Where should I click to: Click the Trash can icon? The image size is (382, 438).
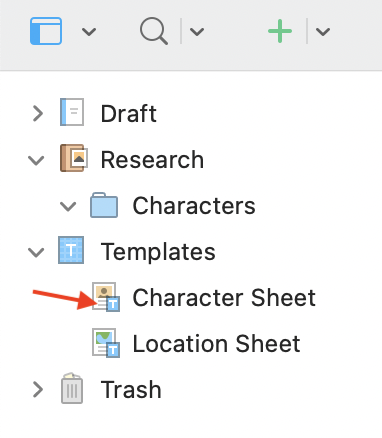[72, 388]
